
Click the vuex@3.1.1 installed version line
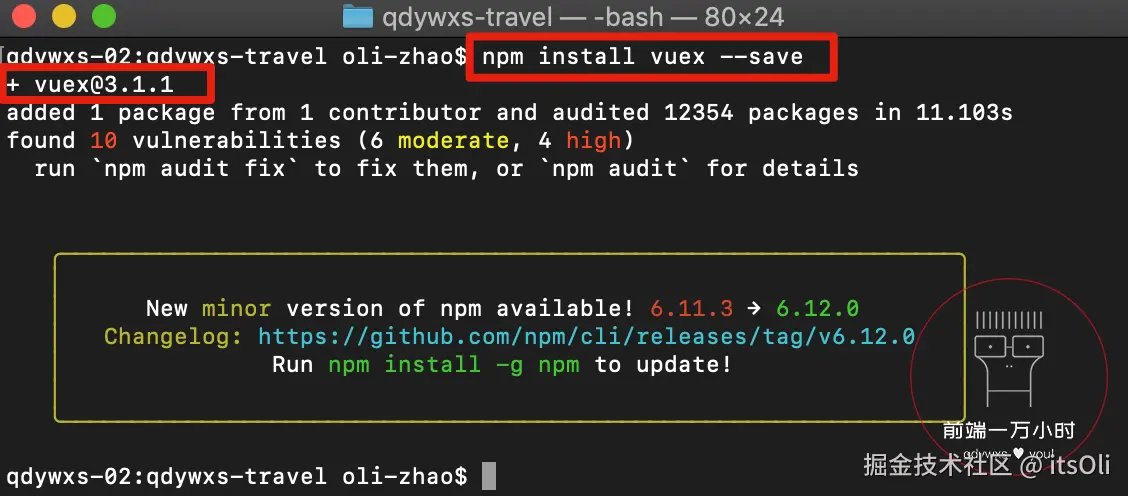tap(90, 84)
